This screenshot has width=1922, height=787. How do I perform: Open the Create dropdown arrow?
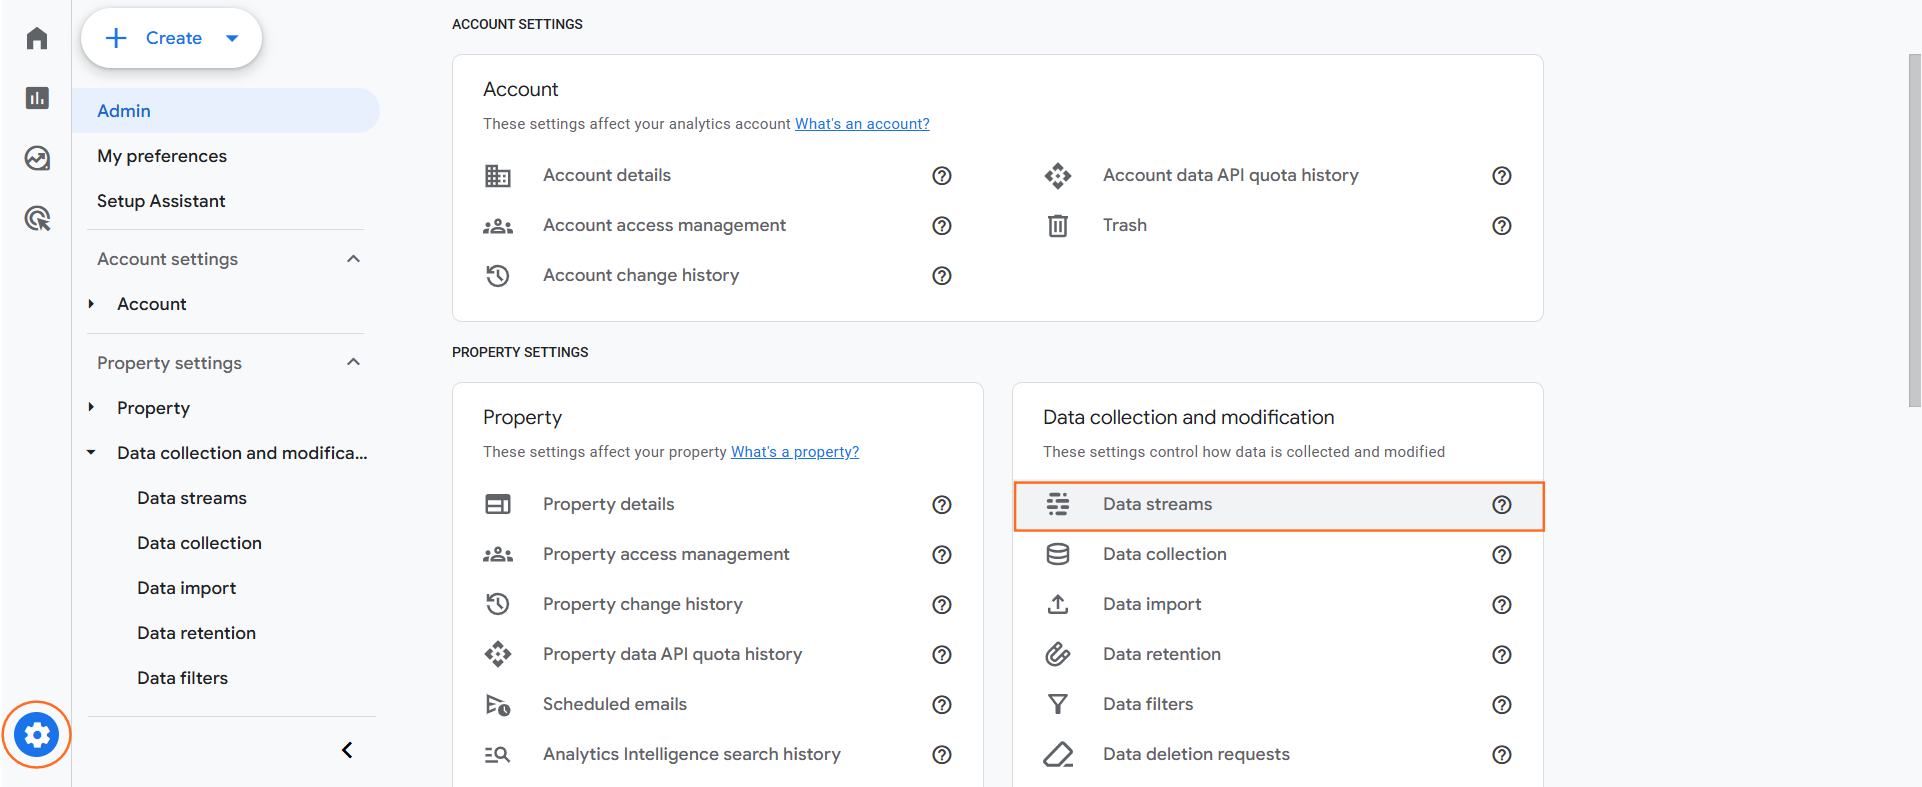232,38
